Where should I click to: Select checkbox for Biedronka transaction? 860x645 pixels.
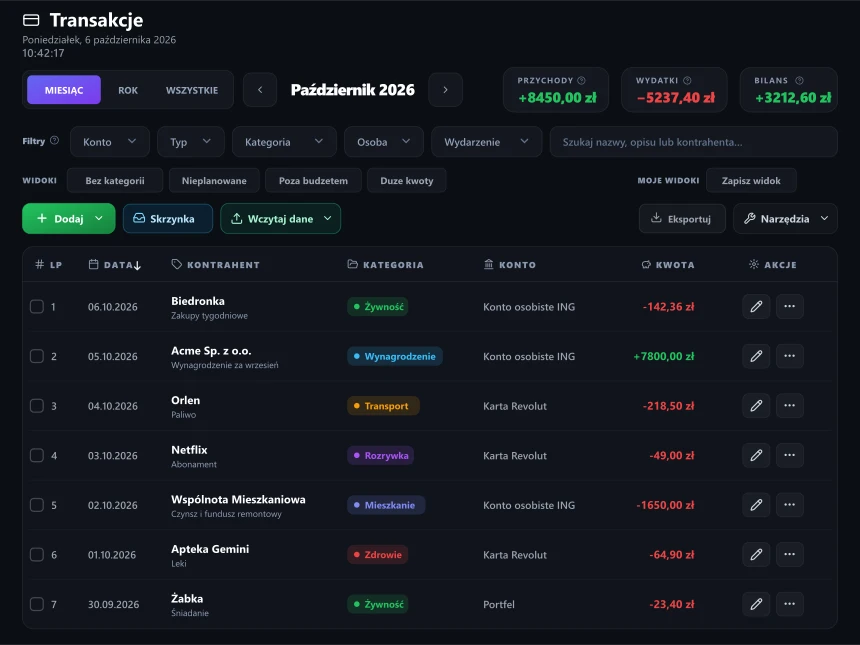[37, 307]
